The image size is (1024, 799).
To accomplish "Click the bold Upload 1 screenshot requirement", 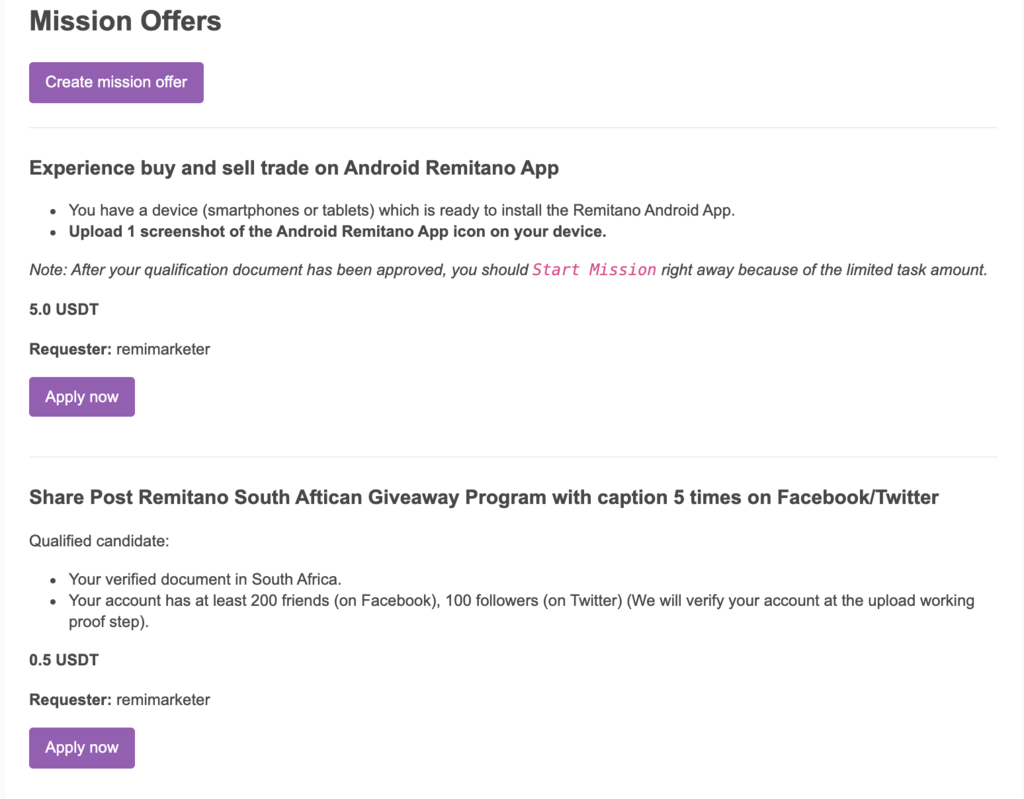I will pyautogui.click(x=337, y=232).
